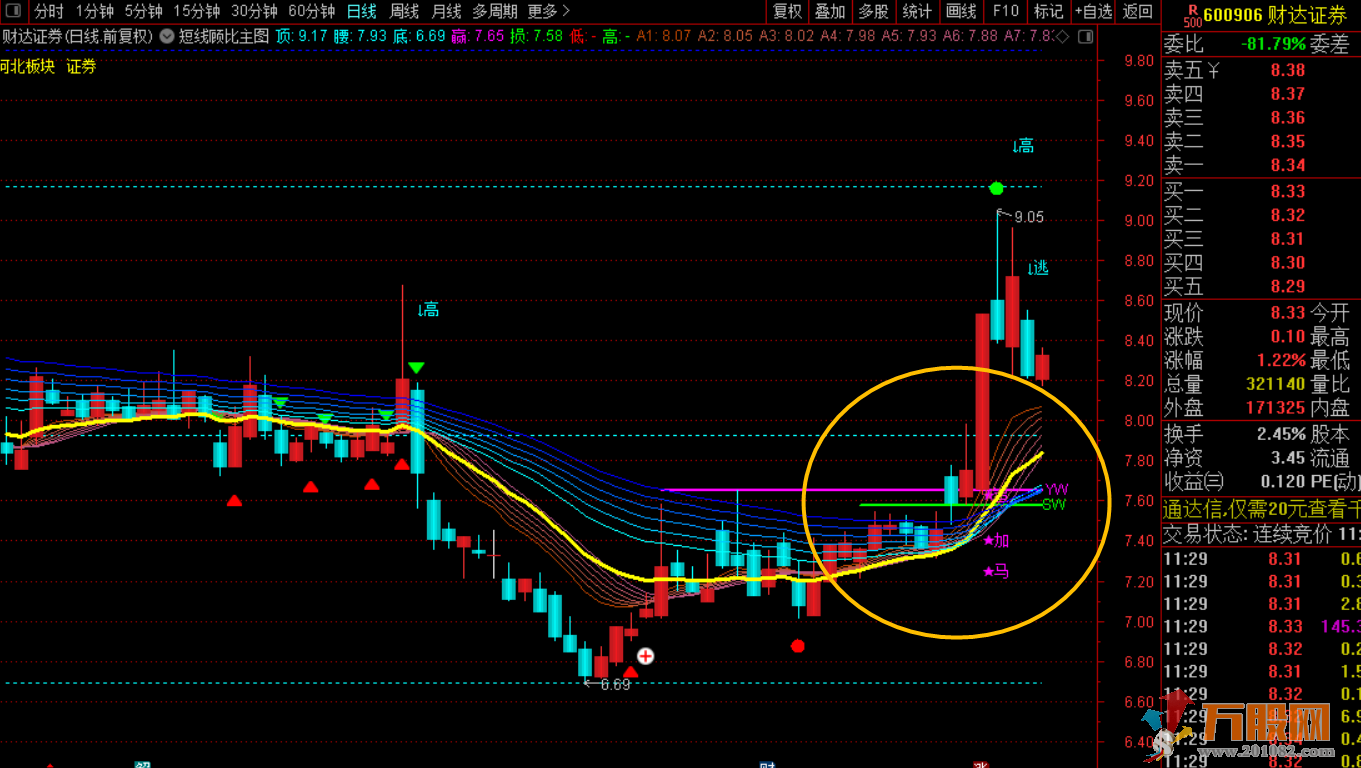Click the diamond icon in indicator bar
The height and width of the screenshot is (768, 1361).
[x=1062, y=37]
